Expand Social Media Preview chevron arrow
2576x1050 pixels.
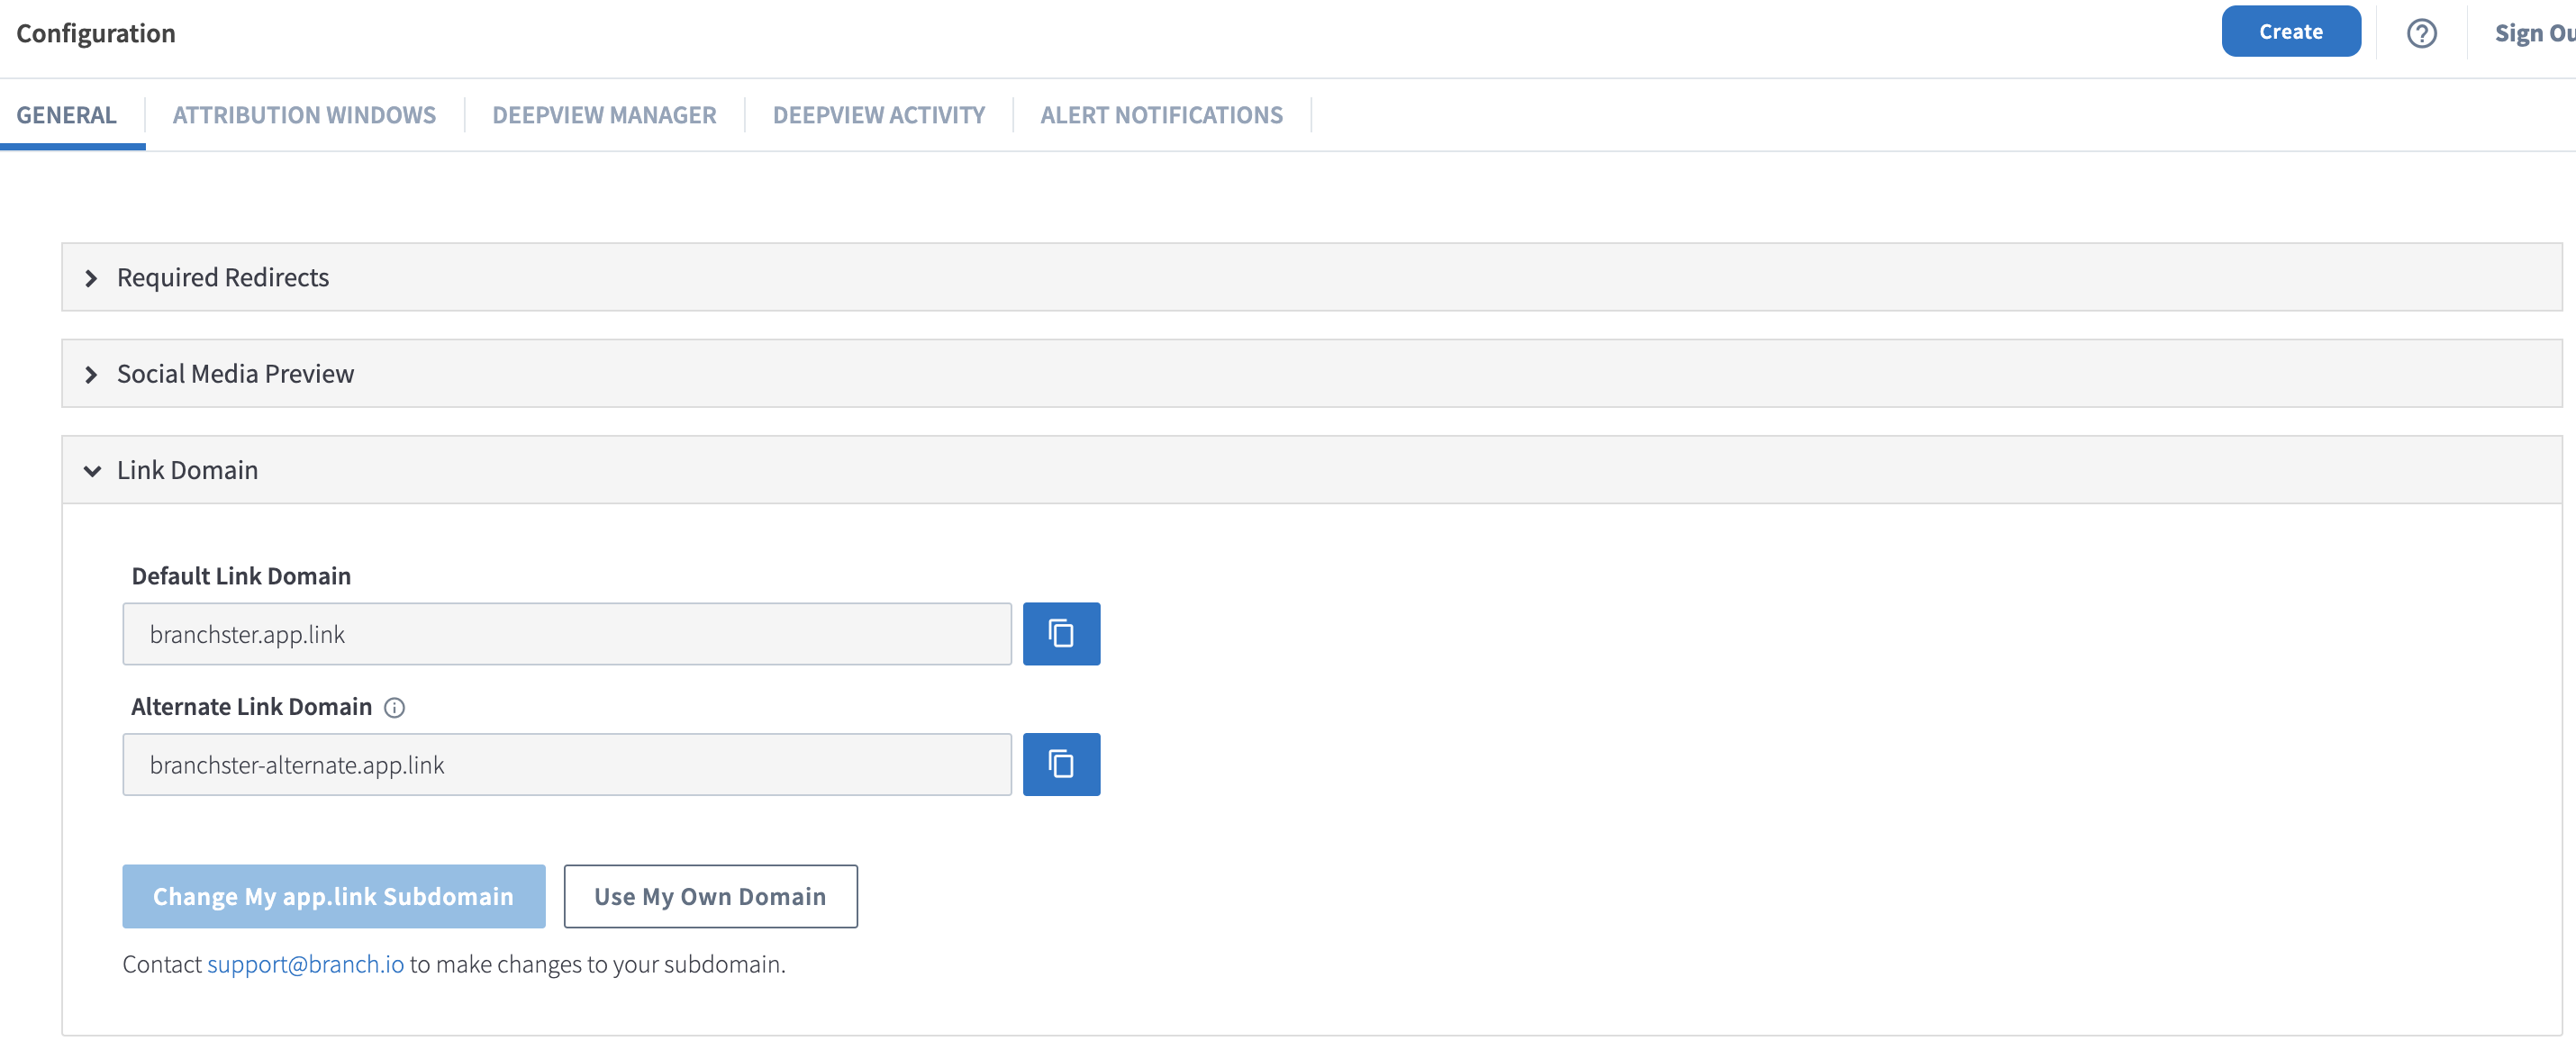[91, 374]
